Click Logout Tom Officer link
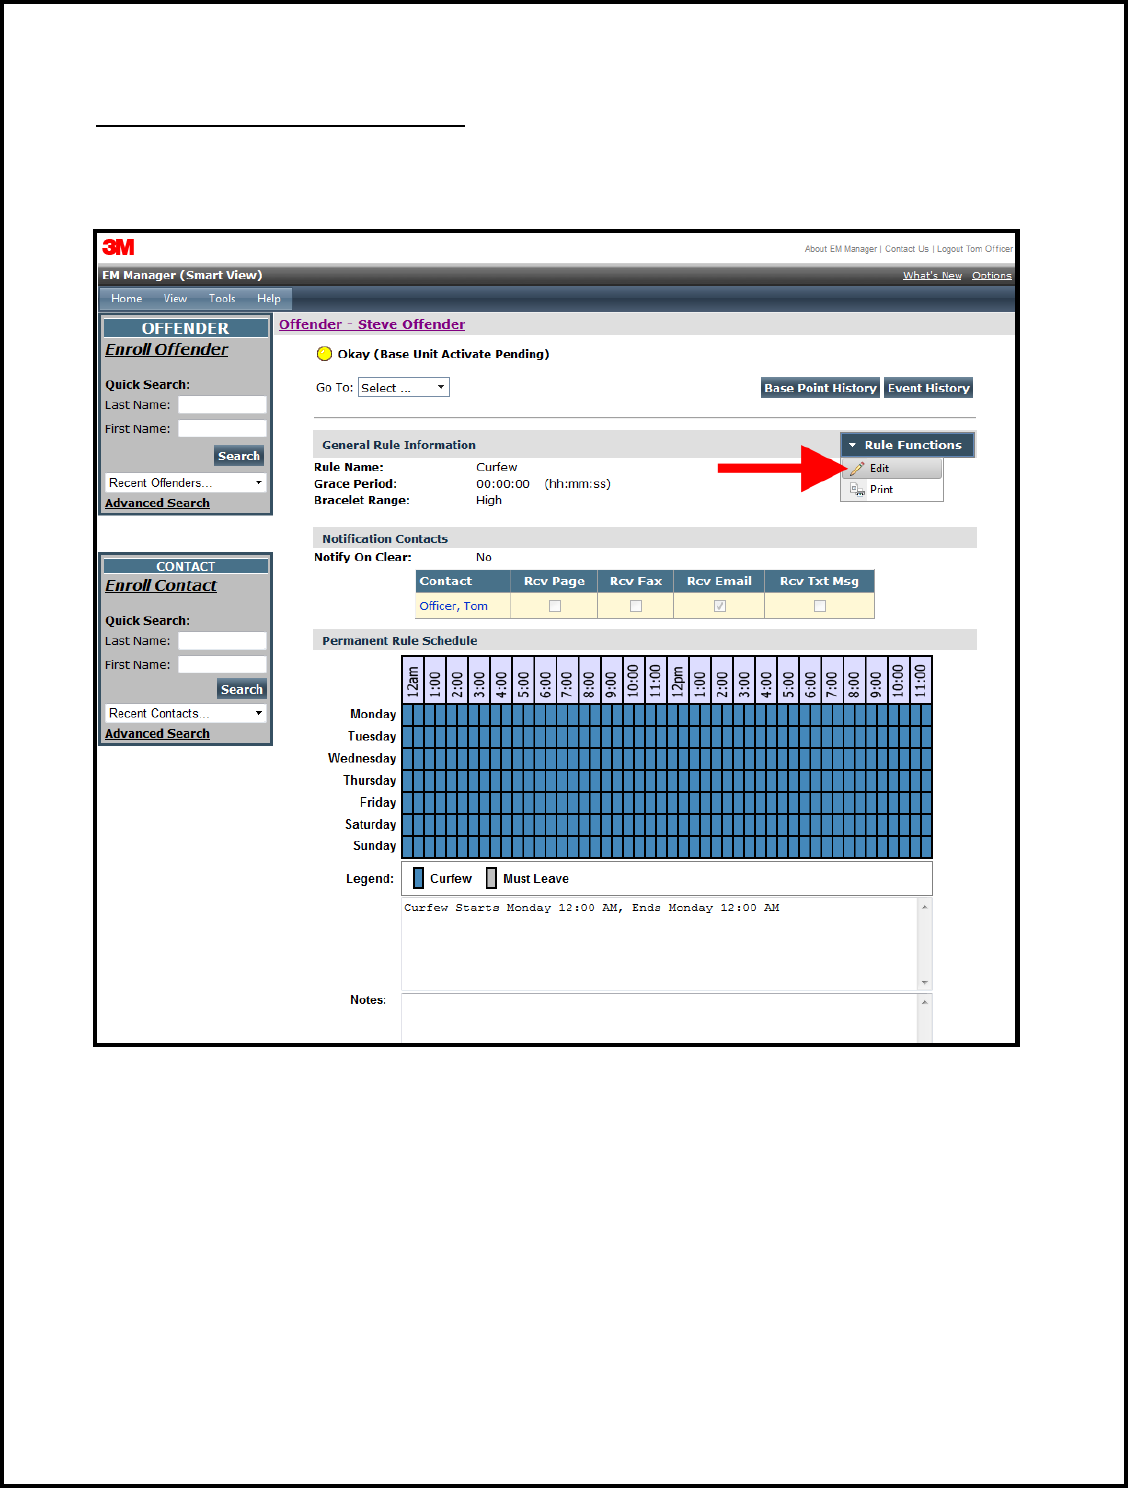The height and width of the screenshot is (1488, 1128). [975, 249]
